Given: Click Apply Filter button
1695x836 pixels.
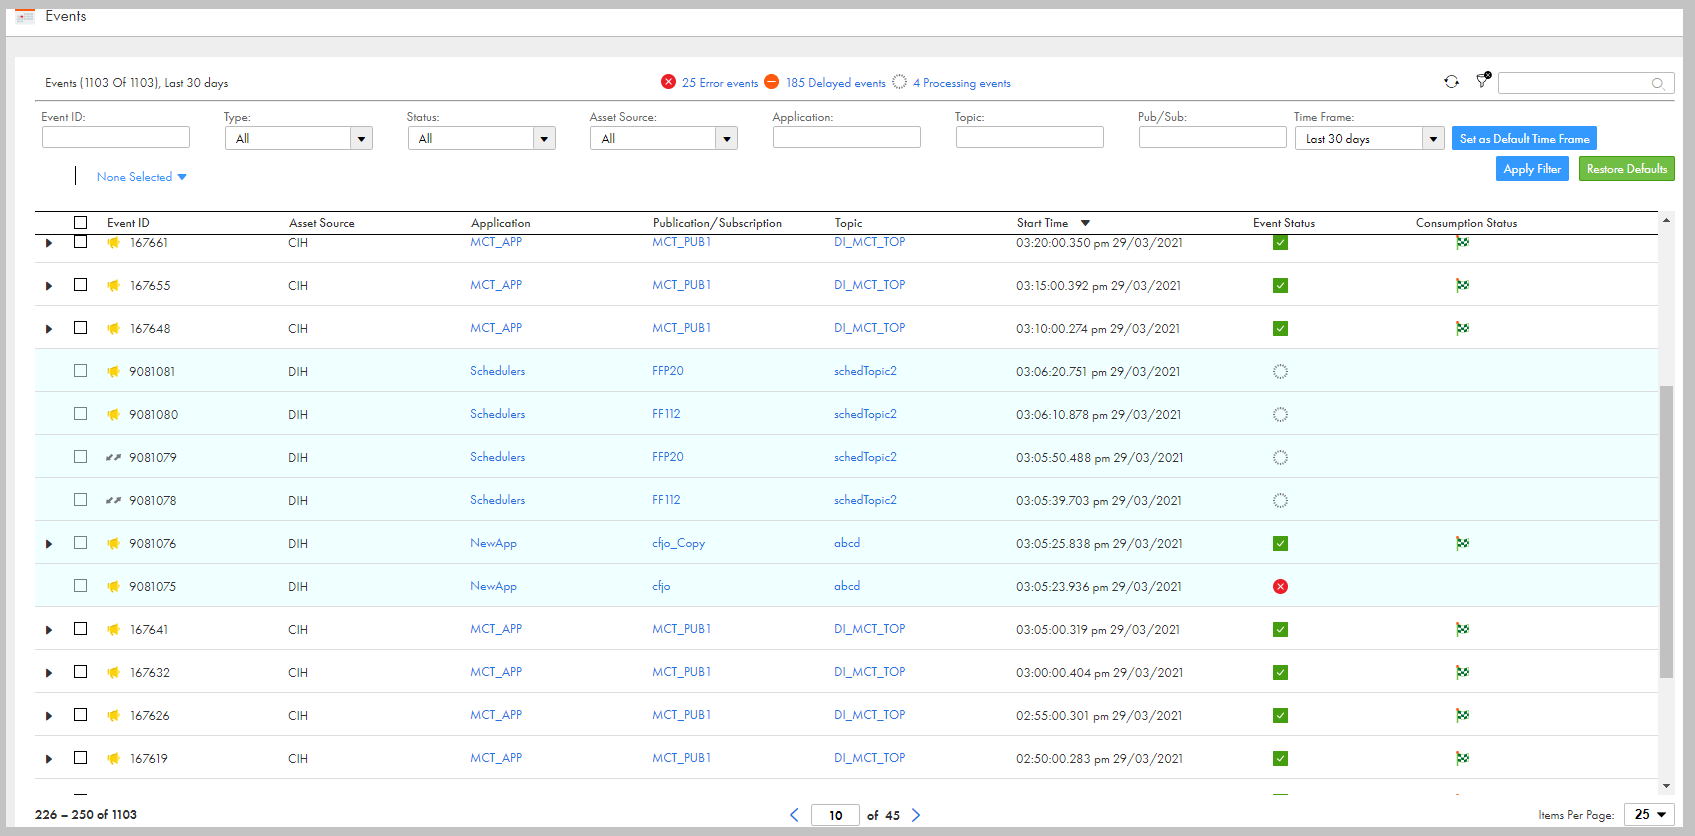Looking at the screenshot, I should [1532, 169].
